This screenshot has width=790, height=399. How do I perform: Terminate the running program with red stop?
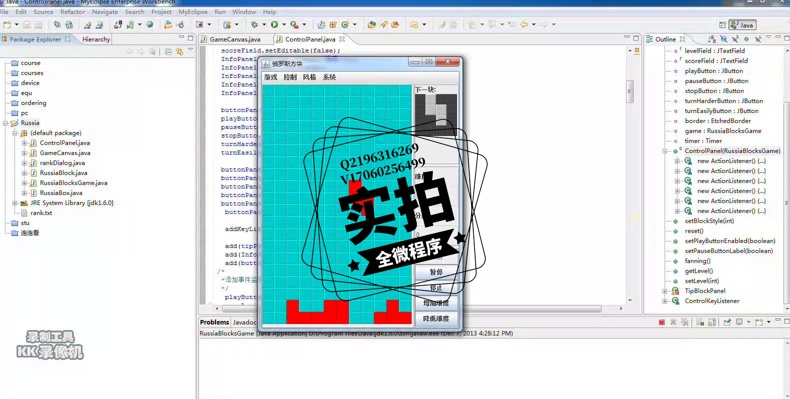662,322
